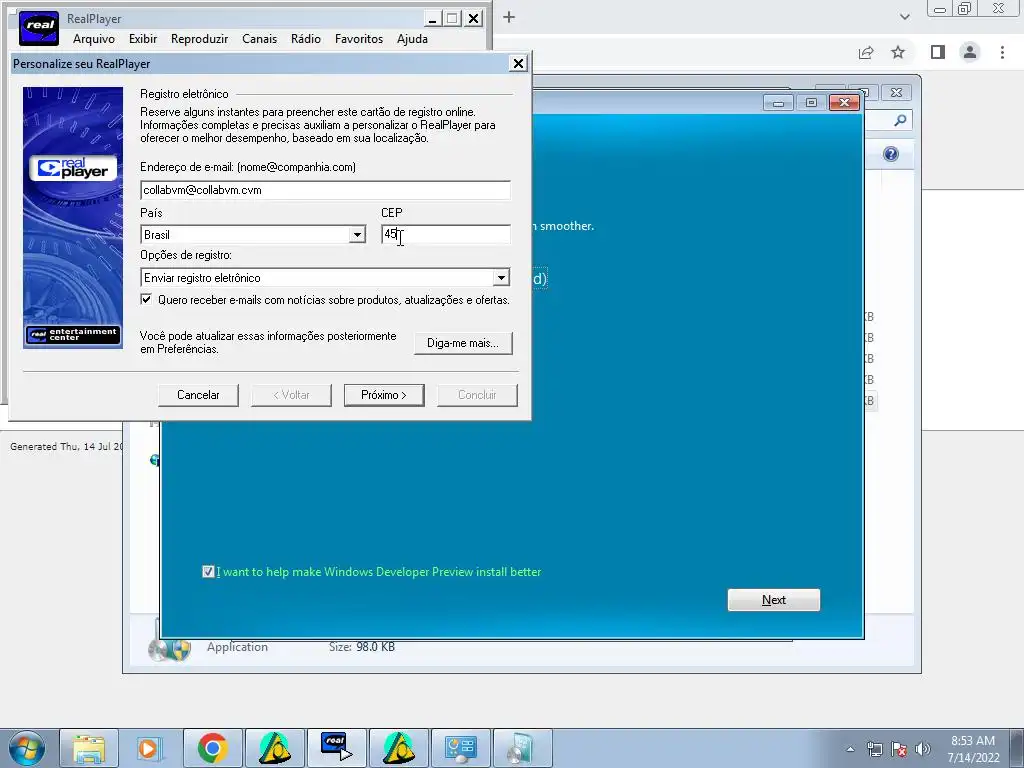
Task: Click the Explorer window search magnifier icon
Action: [x=901, y=120]
